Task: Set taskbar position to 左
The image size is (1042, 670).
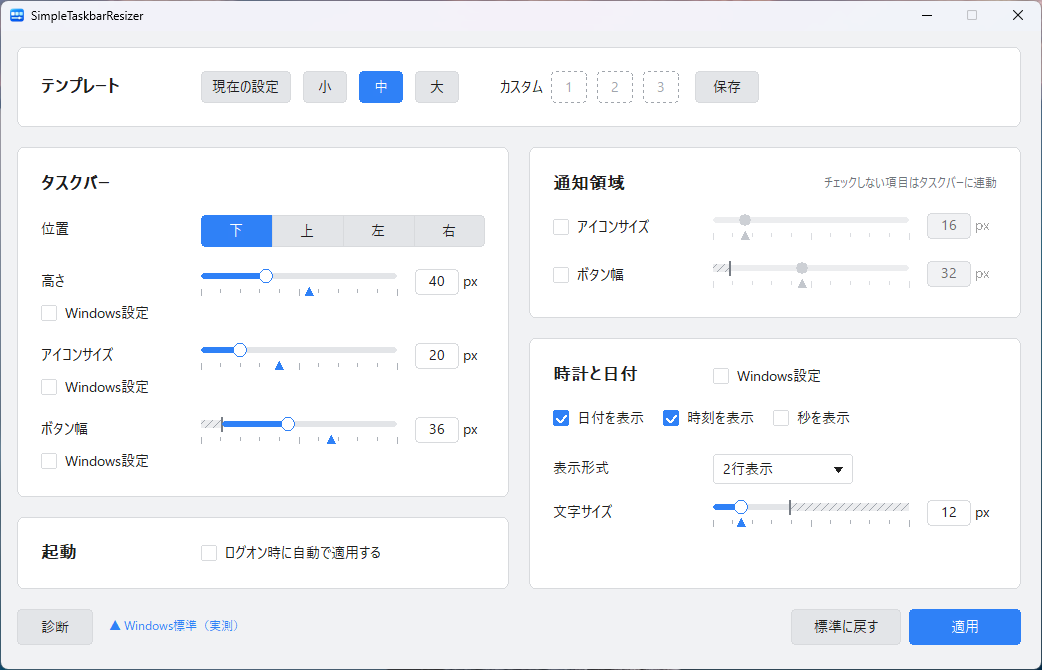Action: tap(379, 231)
